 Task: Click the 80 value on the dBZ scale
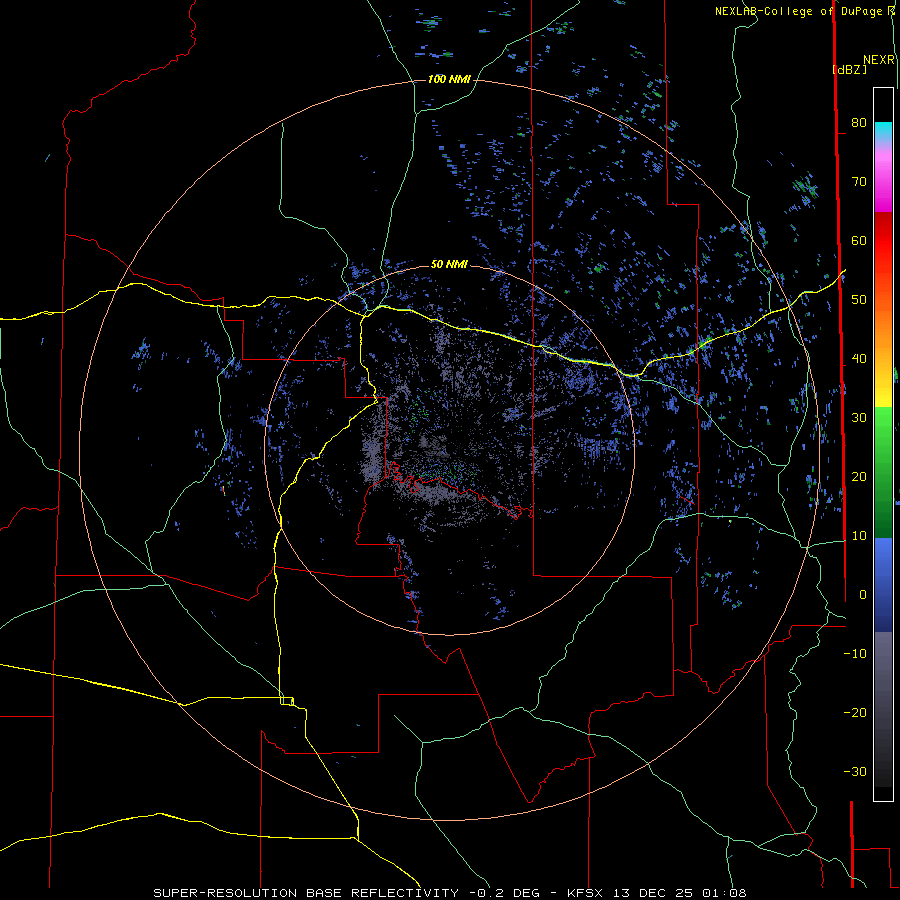(859, 122)
